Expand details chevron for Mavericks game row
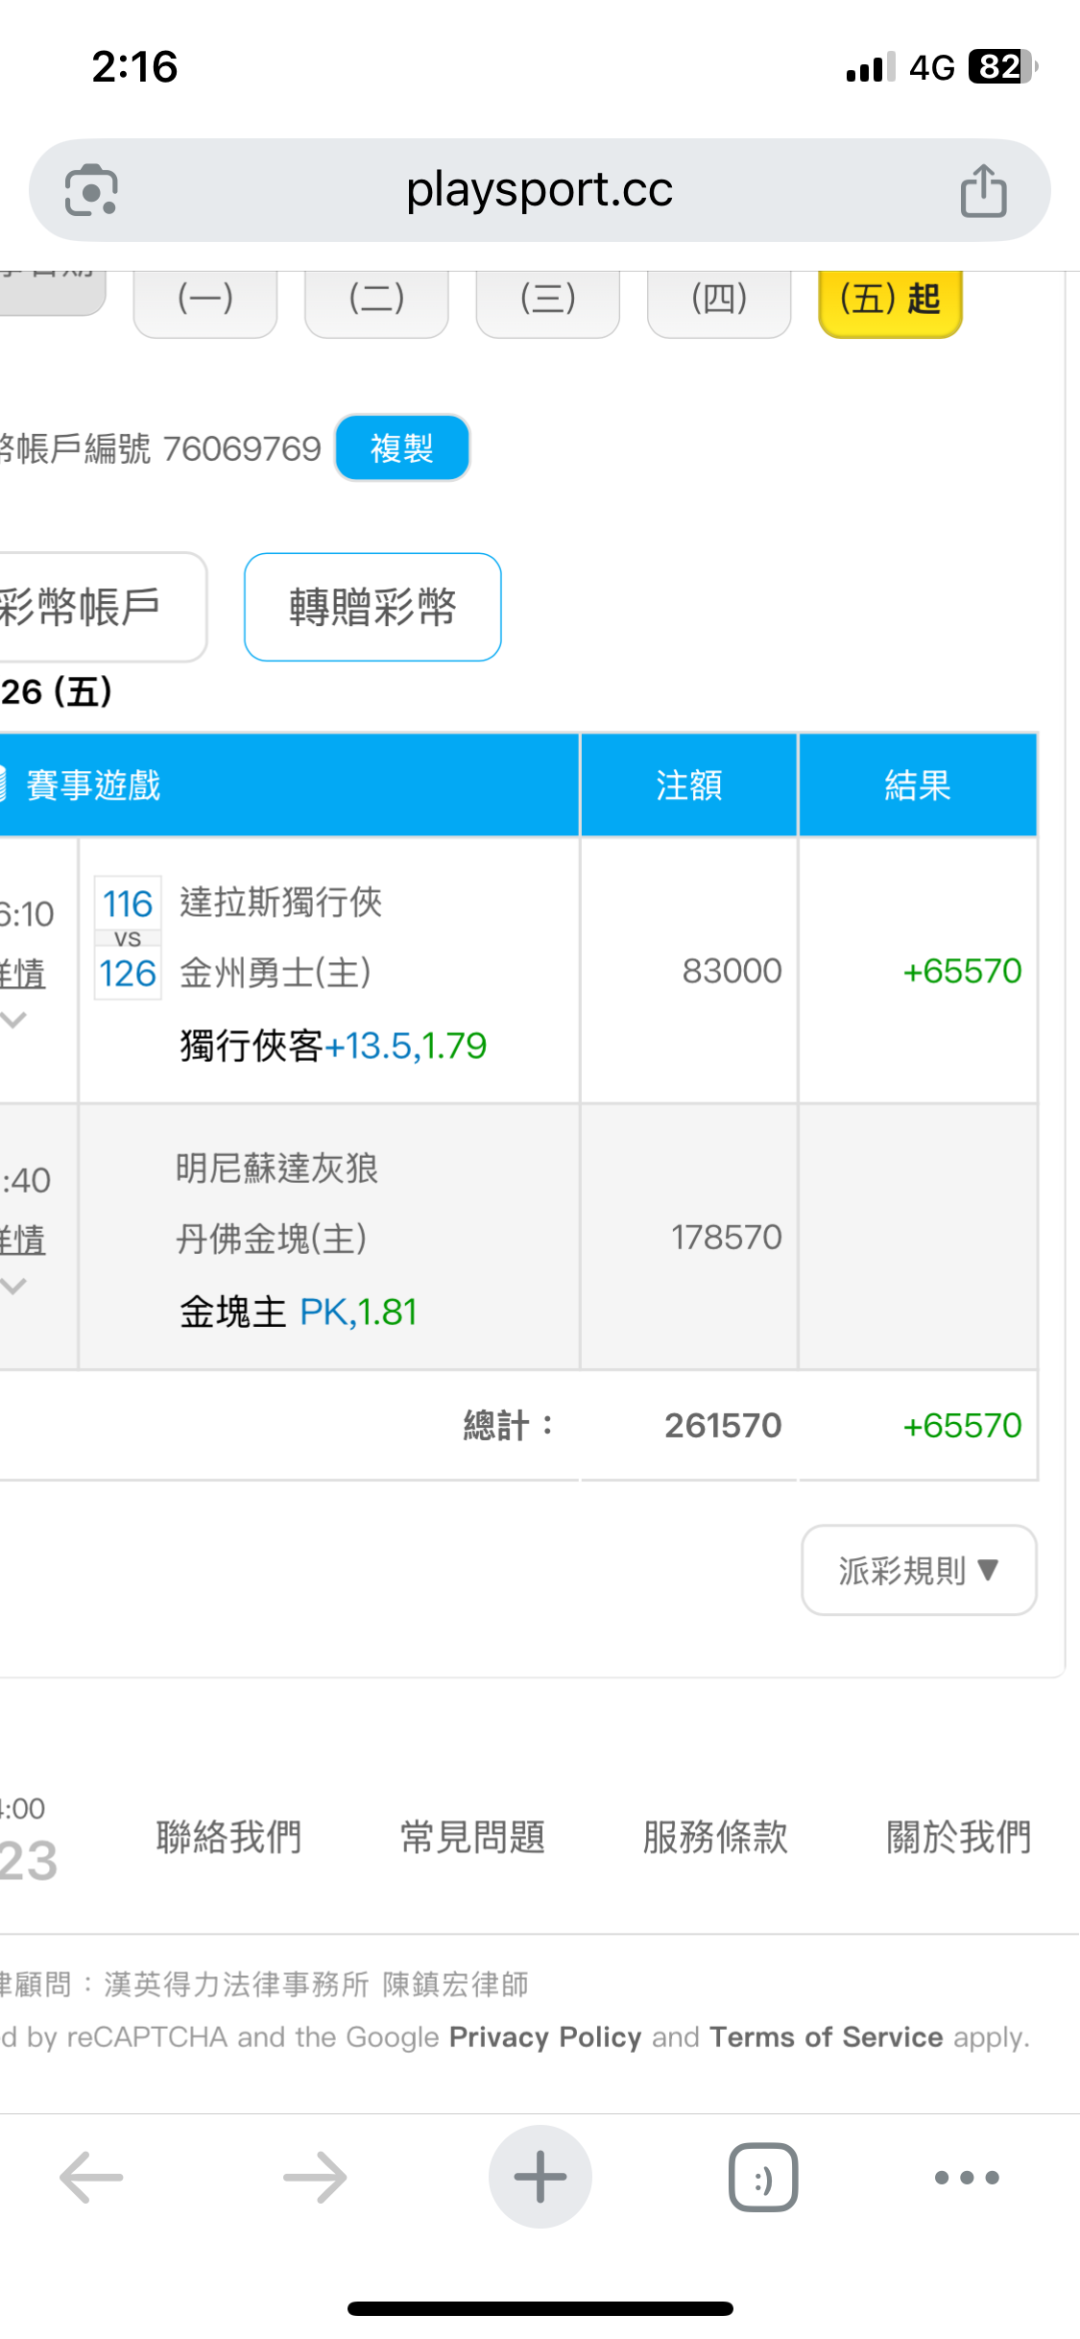The height and width of the screenshot is (2339, 1080). pyautogui.click(x=14, y=1020)
